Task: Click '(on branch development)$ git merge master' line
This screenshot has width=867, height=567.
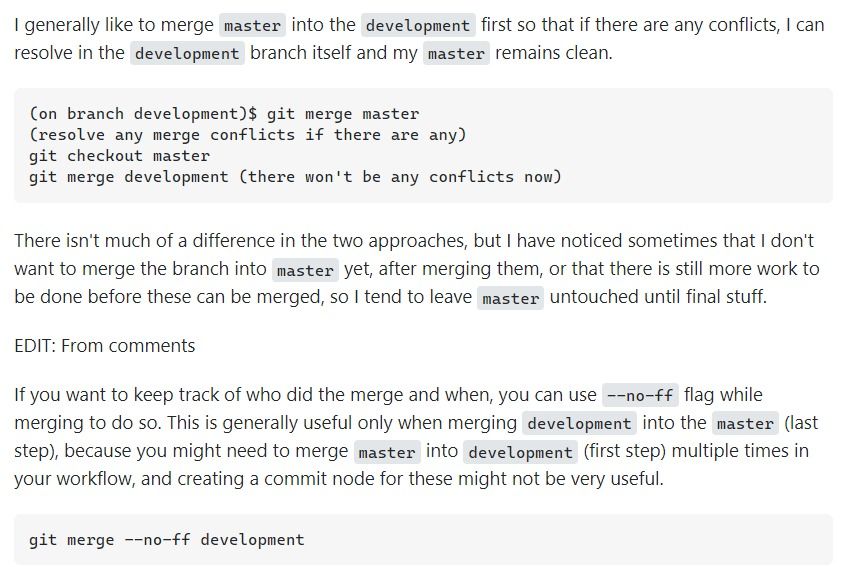Action: tap(224, 114)
